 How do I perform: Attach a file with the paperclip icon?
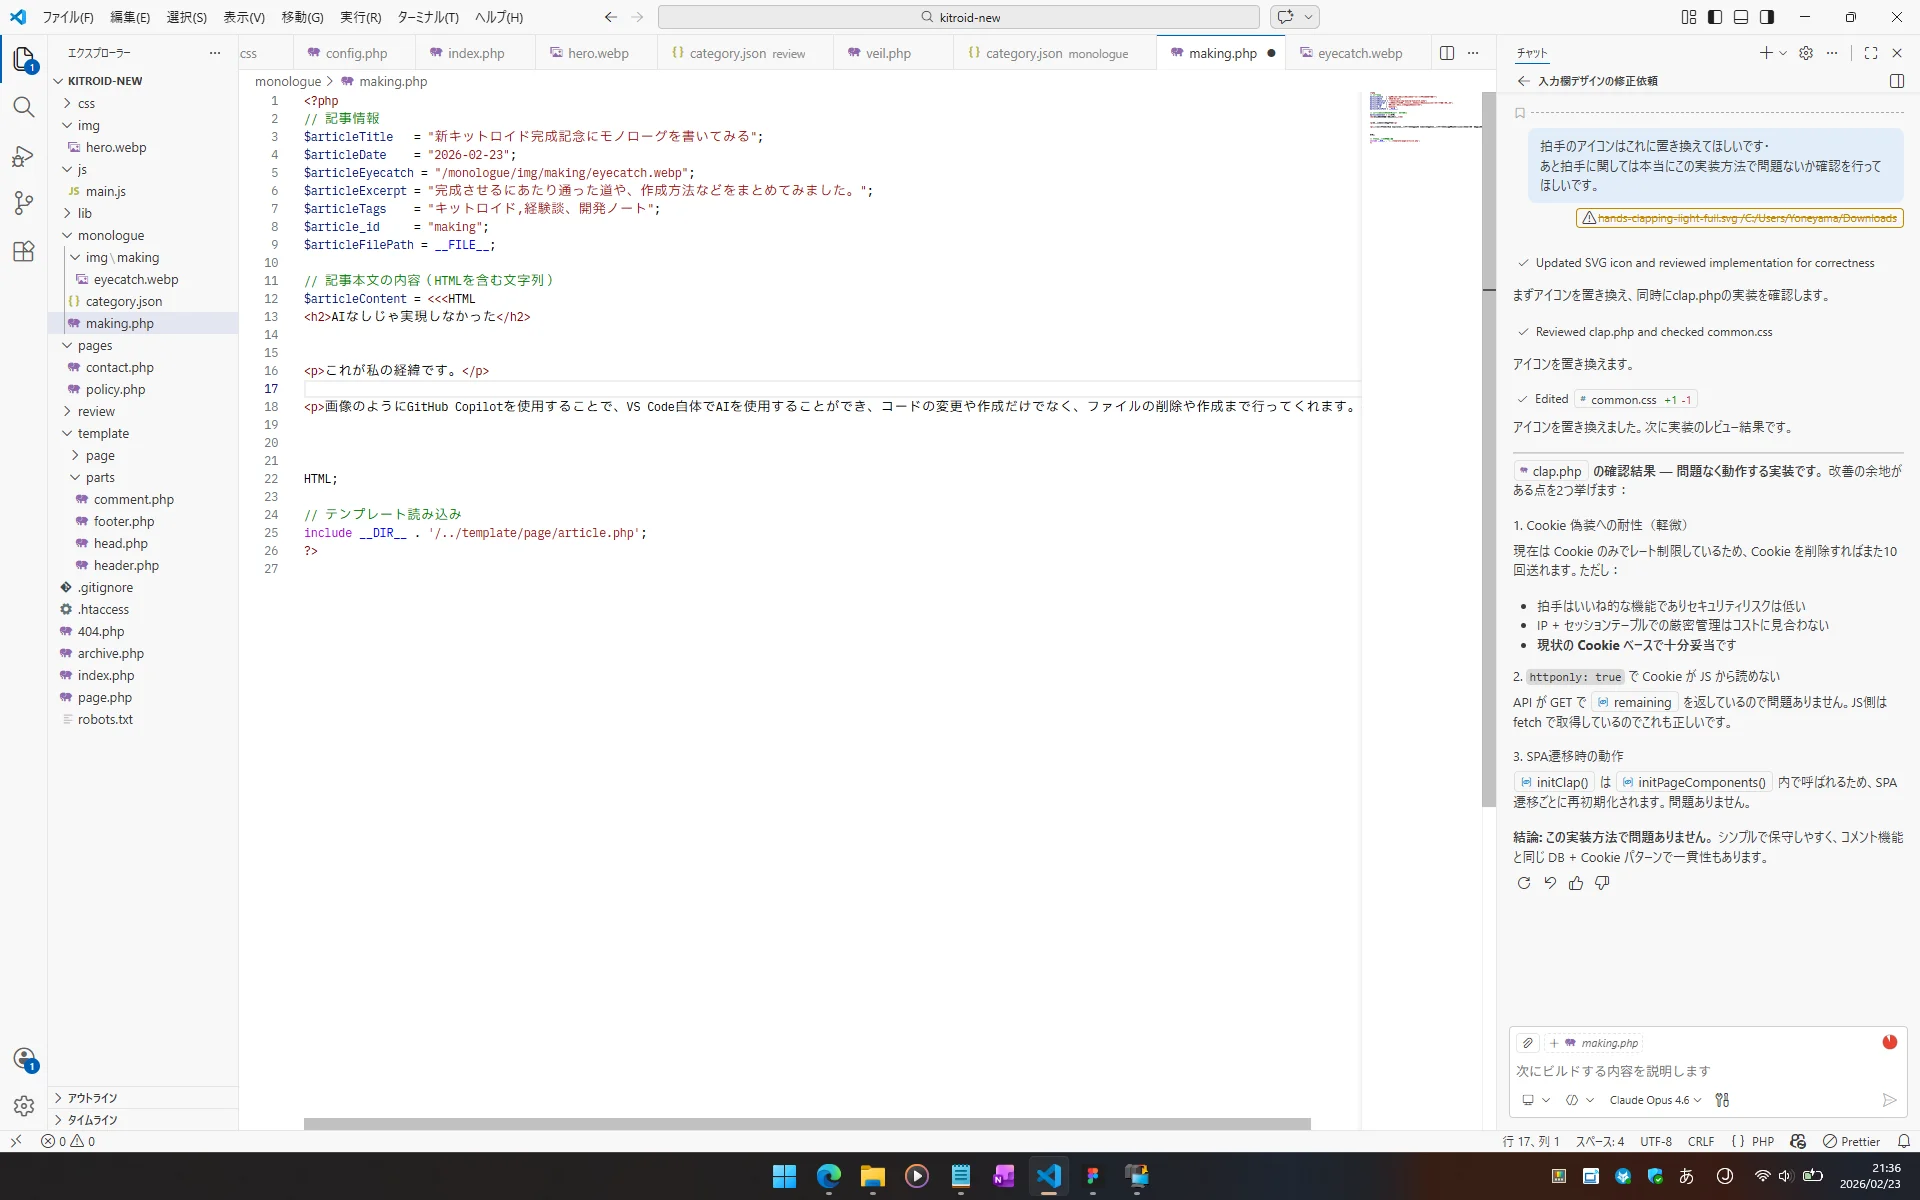pos(1527,1043)
